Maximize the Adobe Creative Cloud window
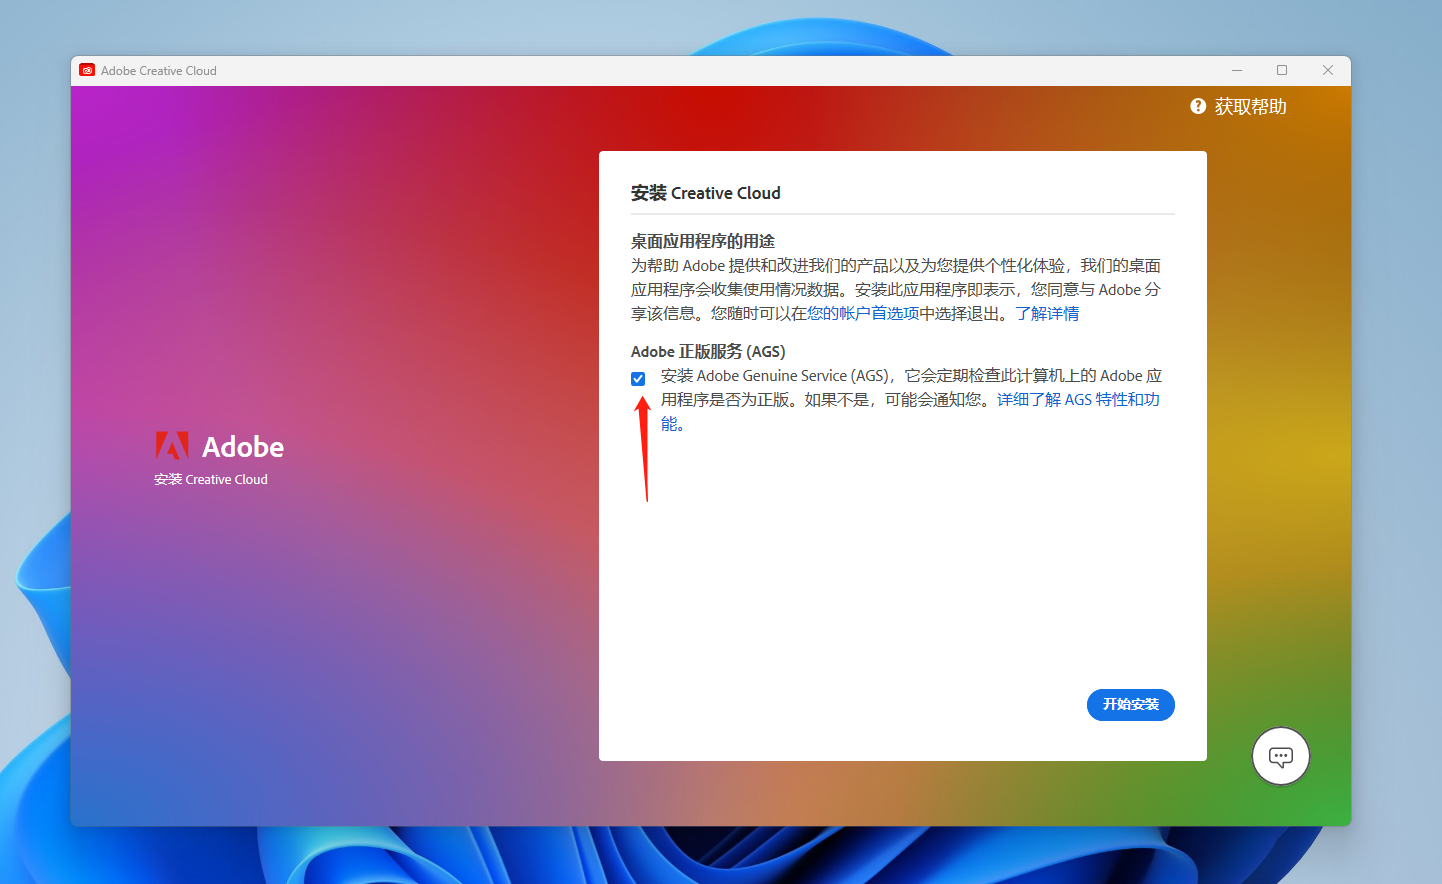The image size is (1442, 884). tap(1282, 70)
